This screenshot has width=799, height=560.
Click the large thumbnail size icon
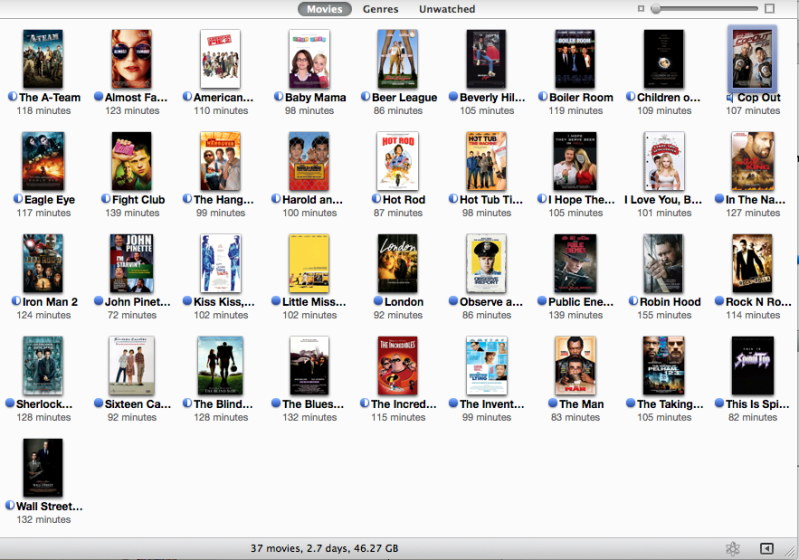point(769,9)
